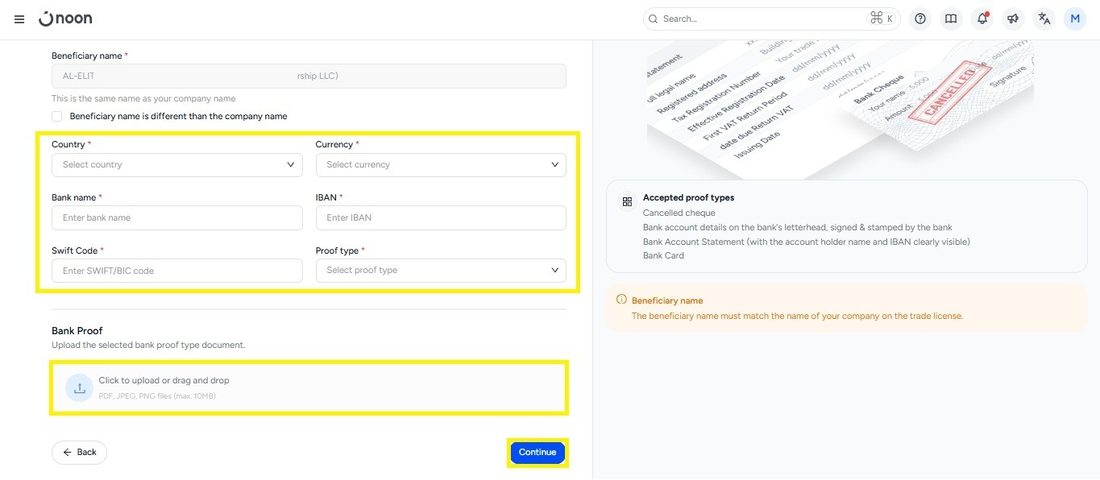Image resolution: width=1100 pixels, height=480 pixels.
Task: Expand the Select currency dropdown
Action: (x=441, y=165)
